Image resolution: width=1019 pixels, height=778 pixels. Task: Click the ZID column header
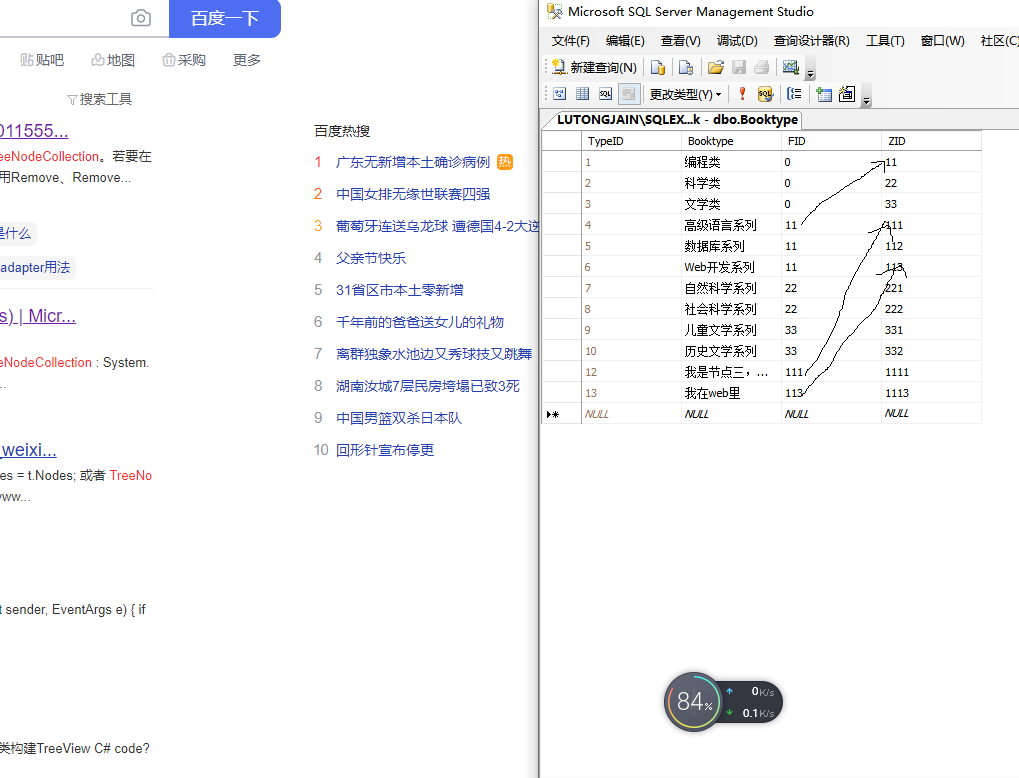click(931, 141)
